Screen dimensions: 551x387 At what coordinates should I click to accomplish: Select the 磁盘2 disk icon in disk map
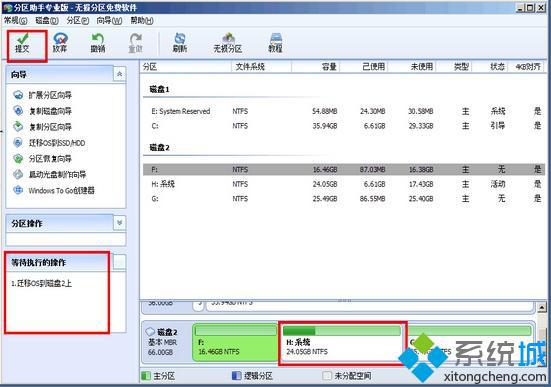(x=150, y=331)
